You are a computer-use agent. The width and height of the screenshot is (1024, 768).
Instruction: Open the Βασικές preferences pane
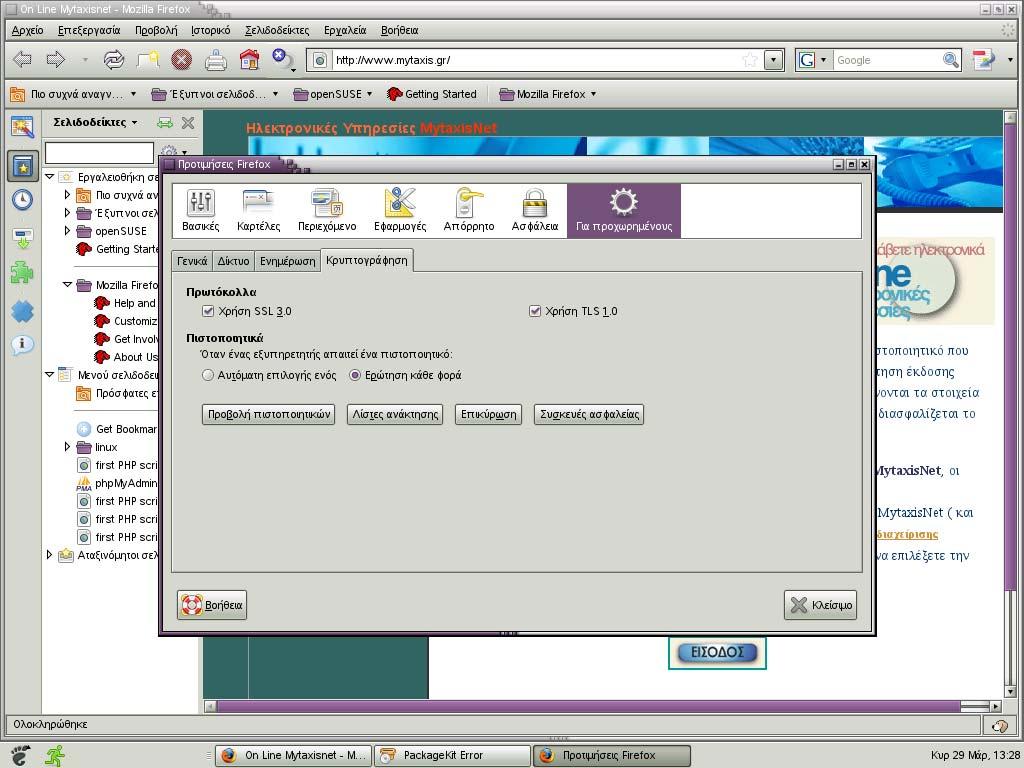click(x=200, y=210)
